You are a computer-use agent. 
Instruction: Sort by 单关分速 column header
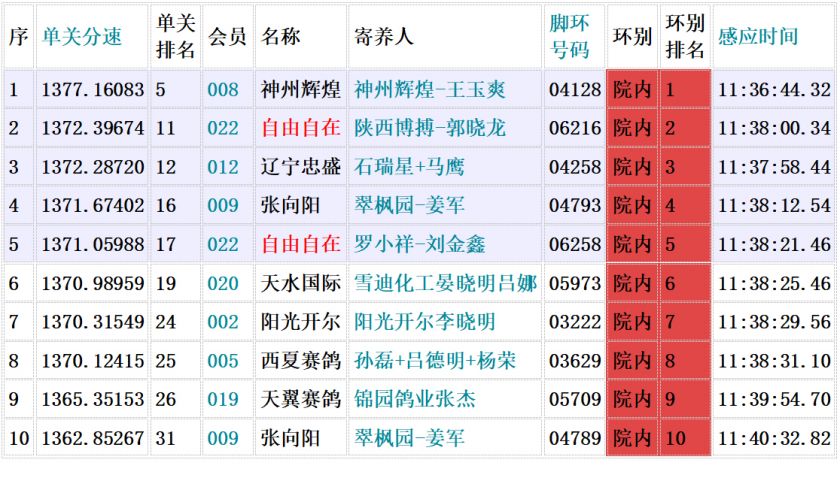coord(82,36)
